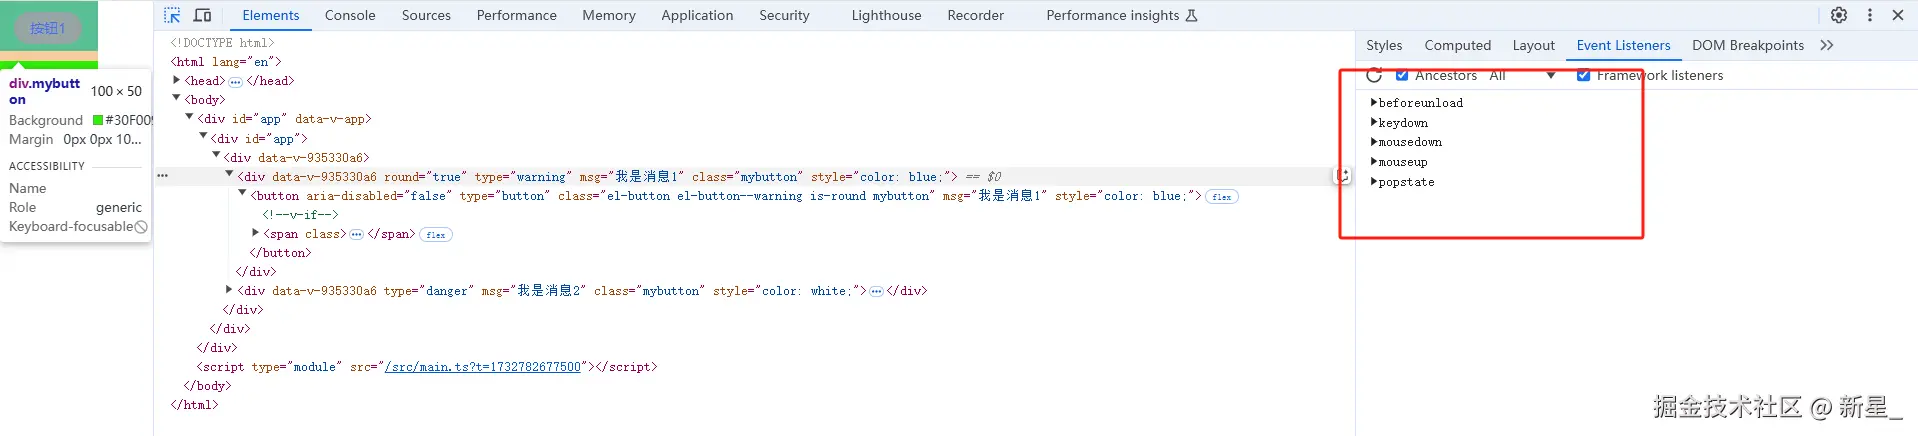Open the DevTools three-dot menu
1918x436 pixels.
[1869, 15]
